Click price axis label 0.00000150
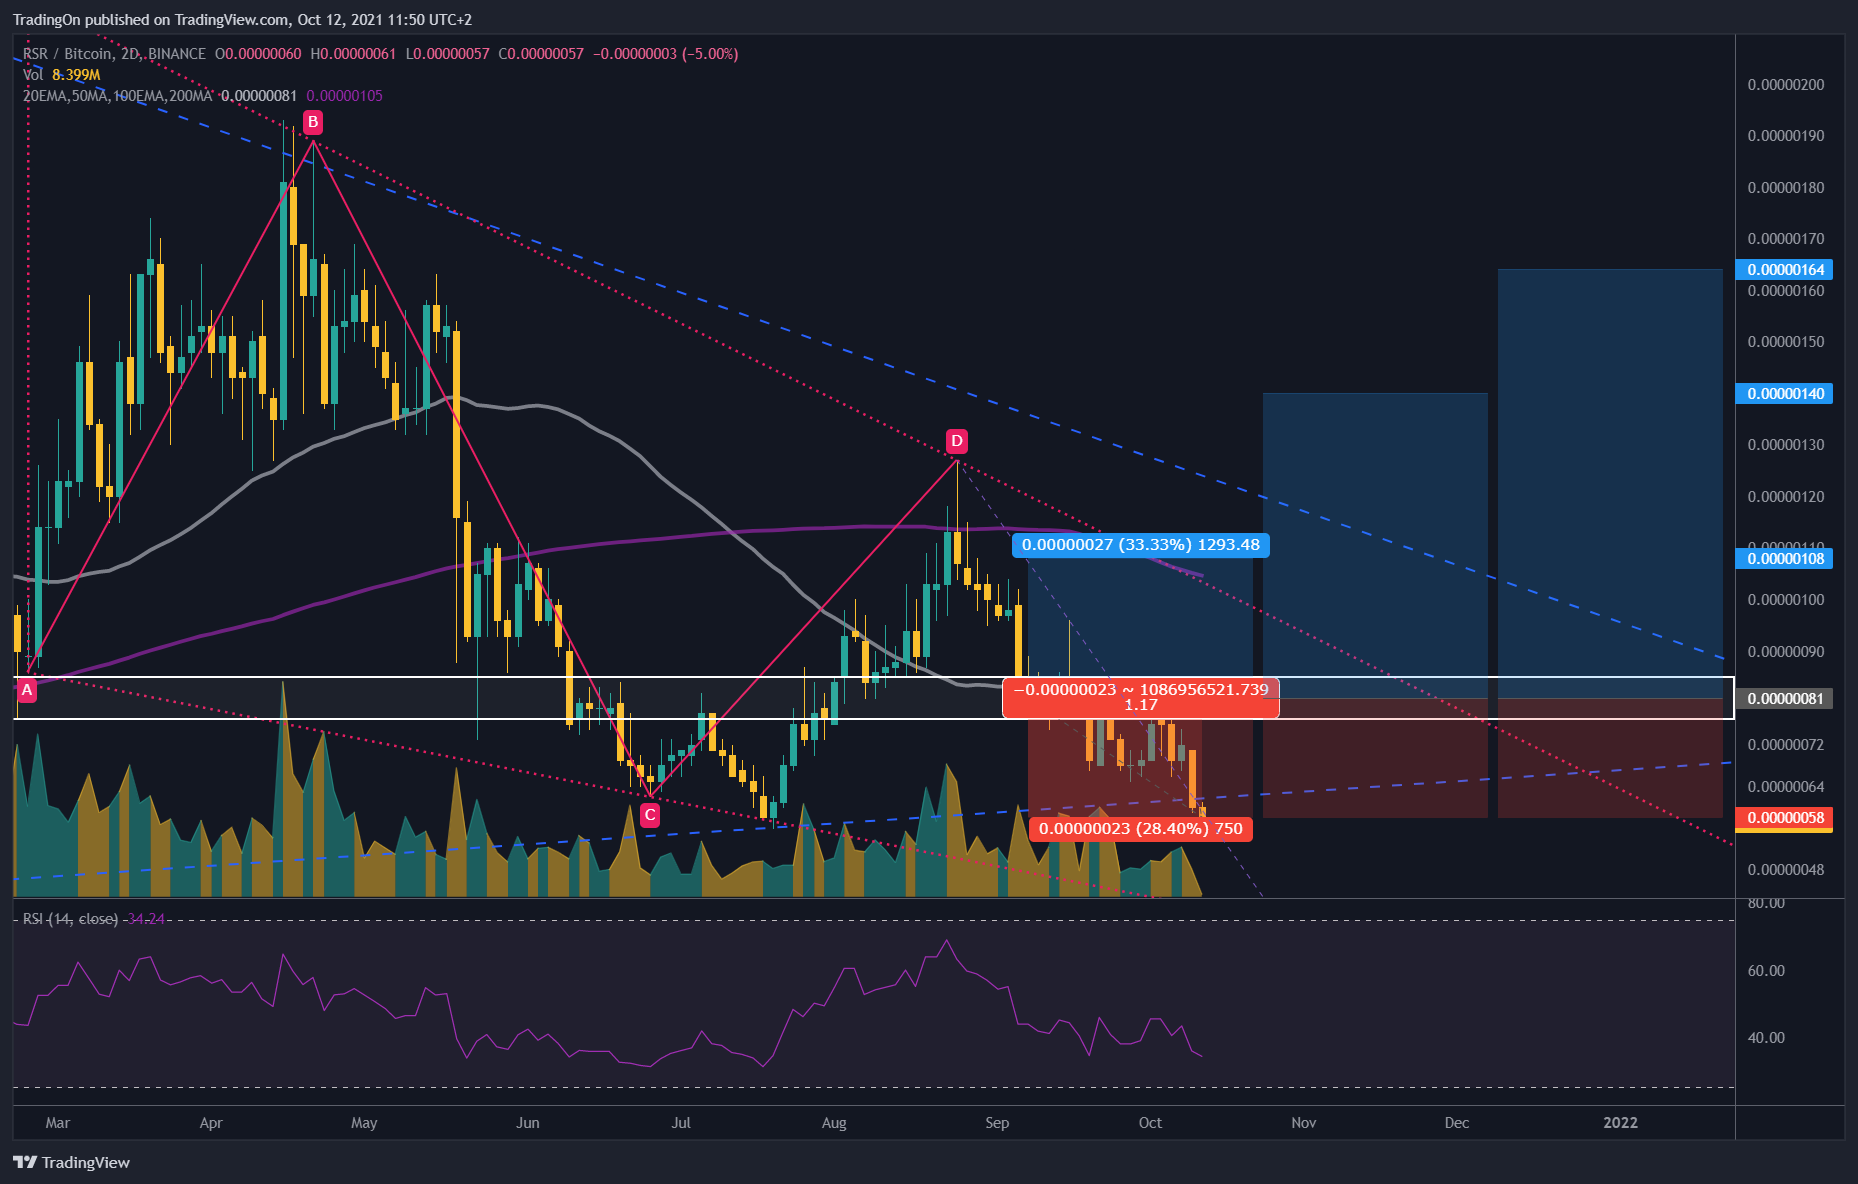 1786,341
